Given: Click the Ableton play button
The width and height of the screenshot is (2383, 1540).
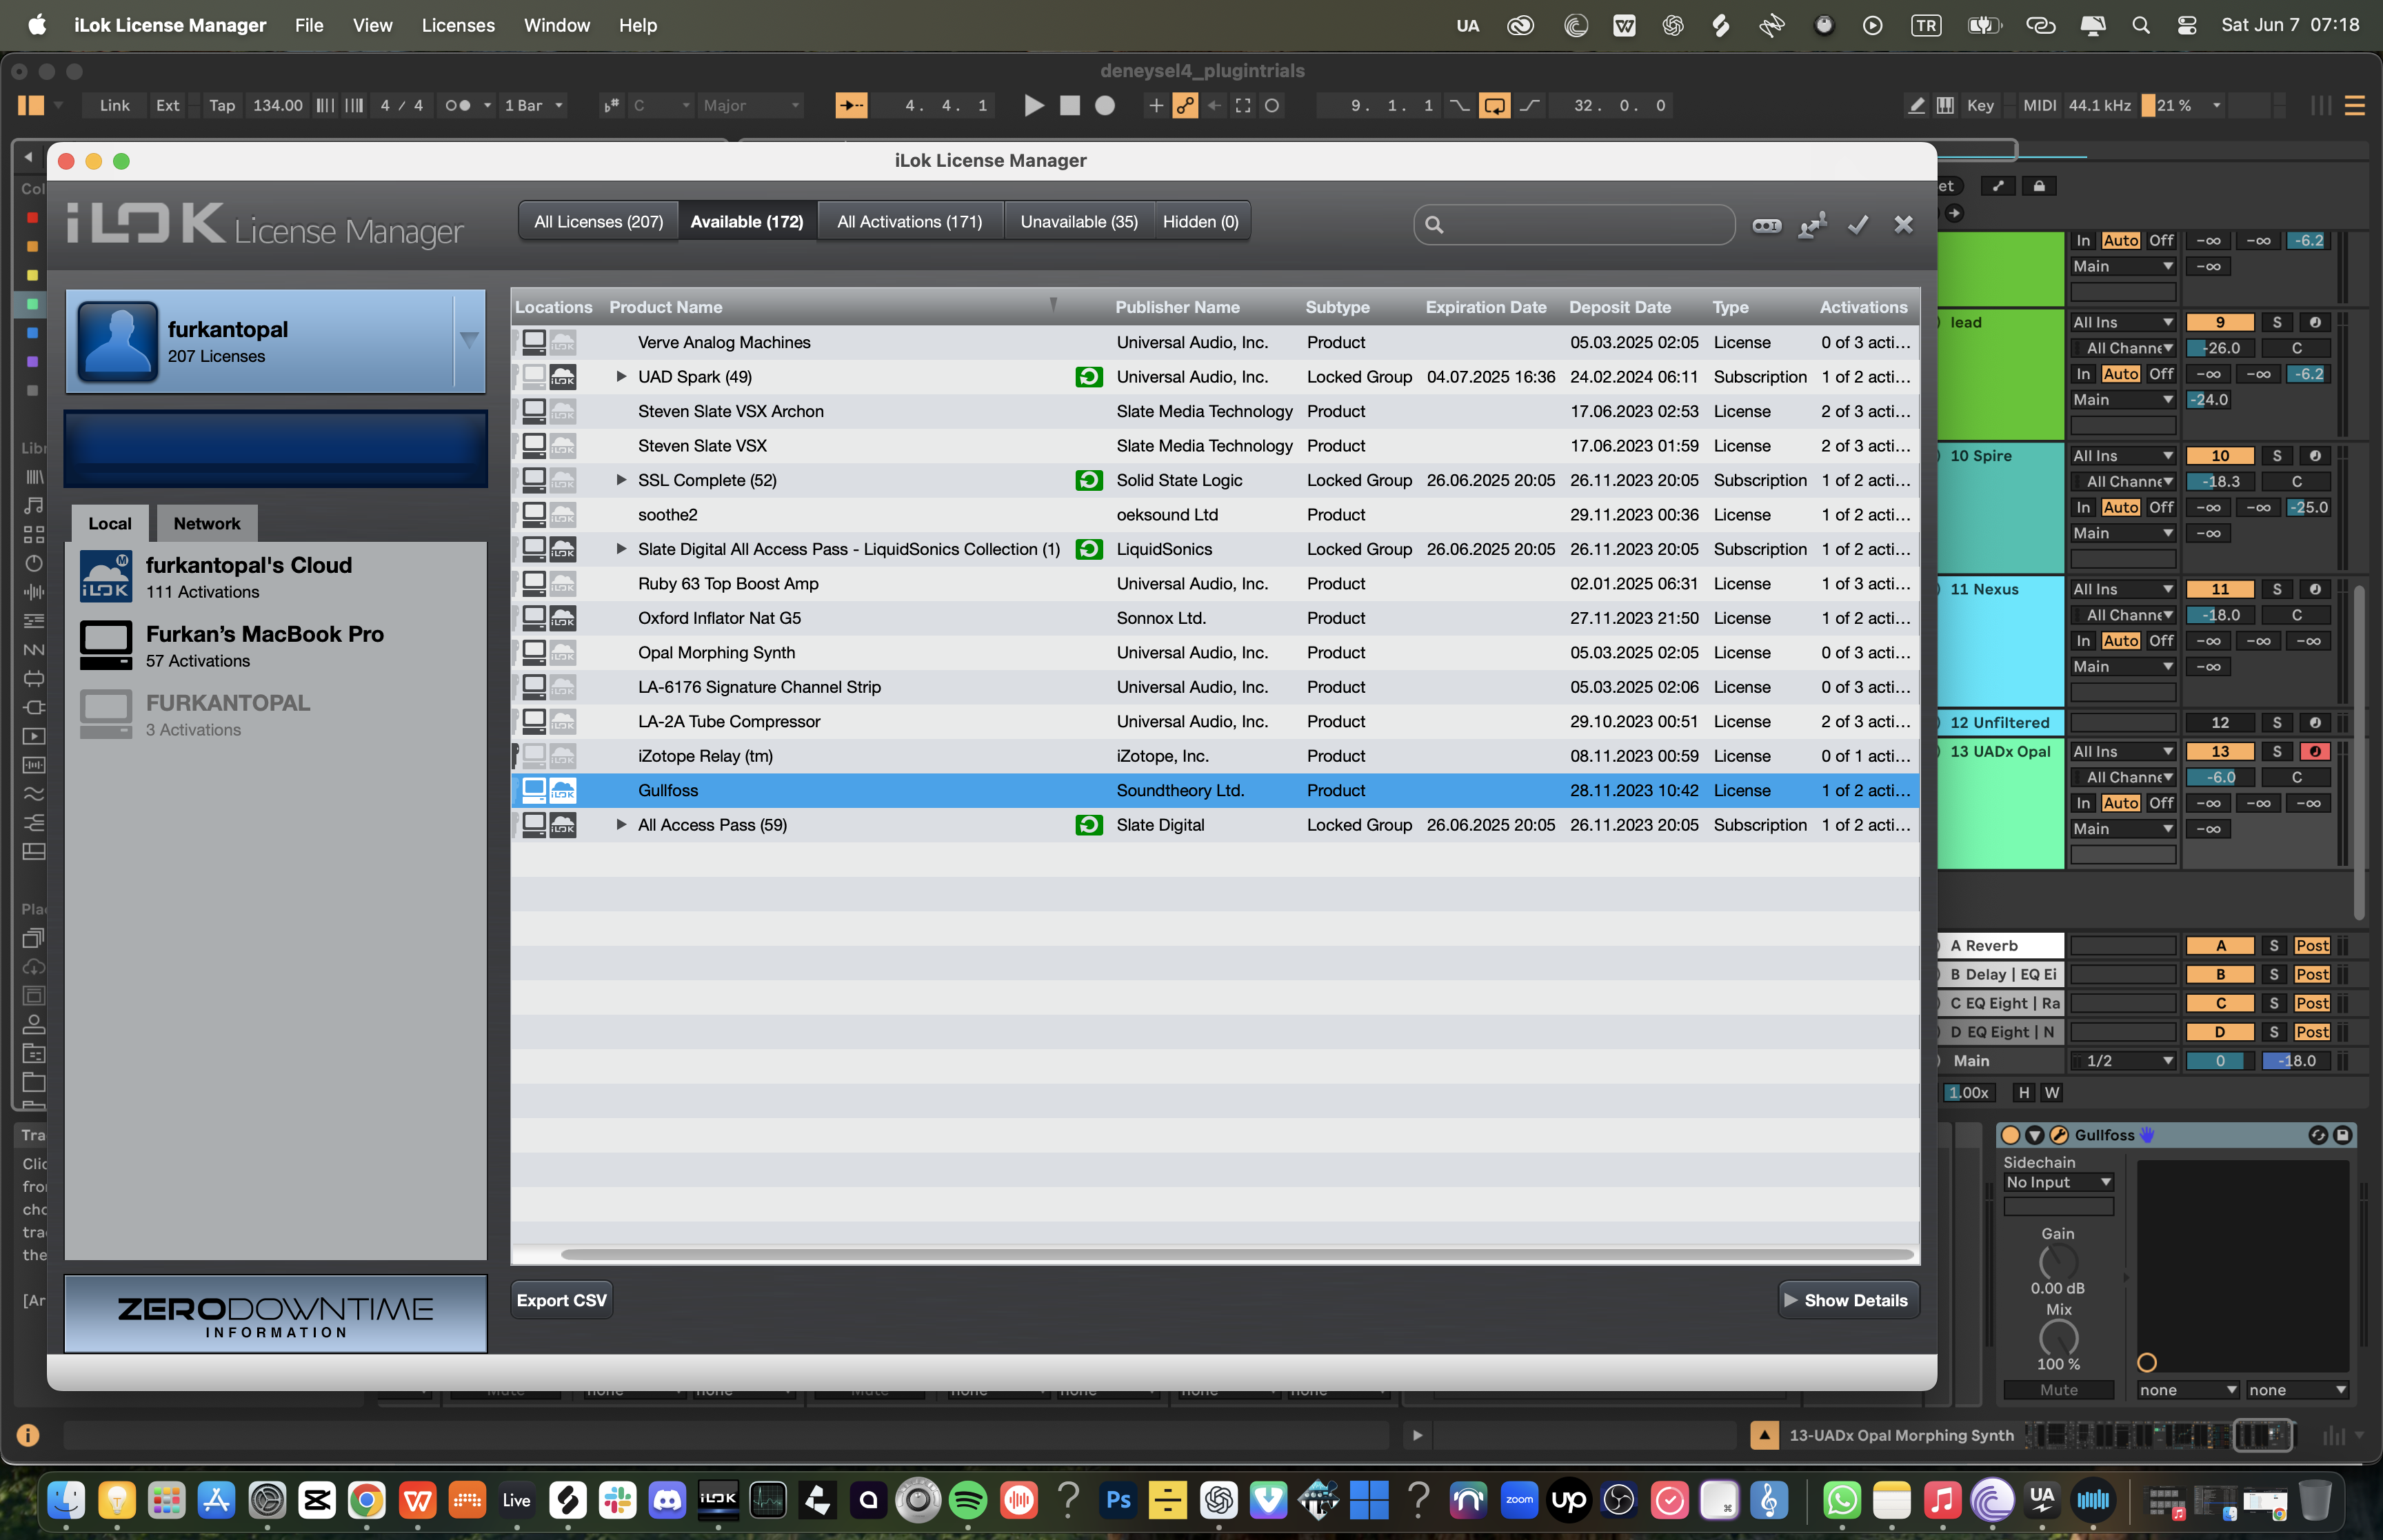Looking at the screenshot, I should pyautogui.click(x=1034, y=106).
